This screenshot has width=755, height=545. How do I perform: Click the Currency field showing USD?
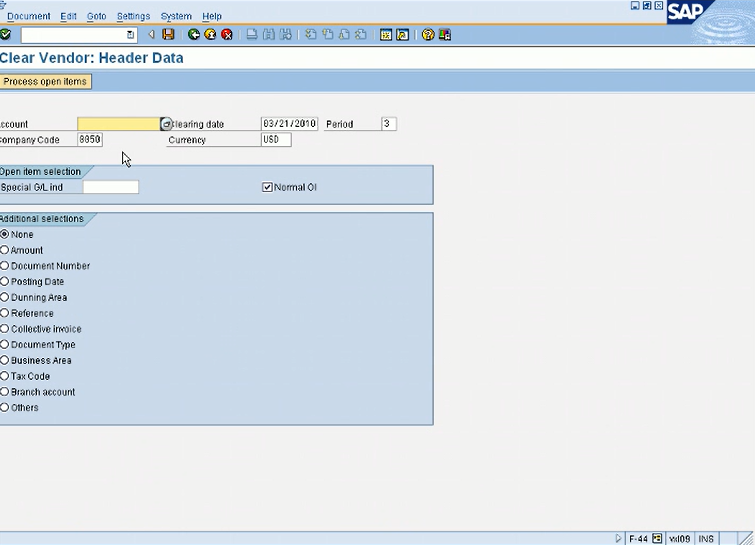pos(276,140)
